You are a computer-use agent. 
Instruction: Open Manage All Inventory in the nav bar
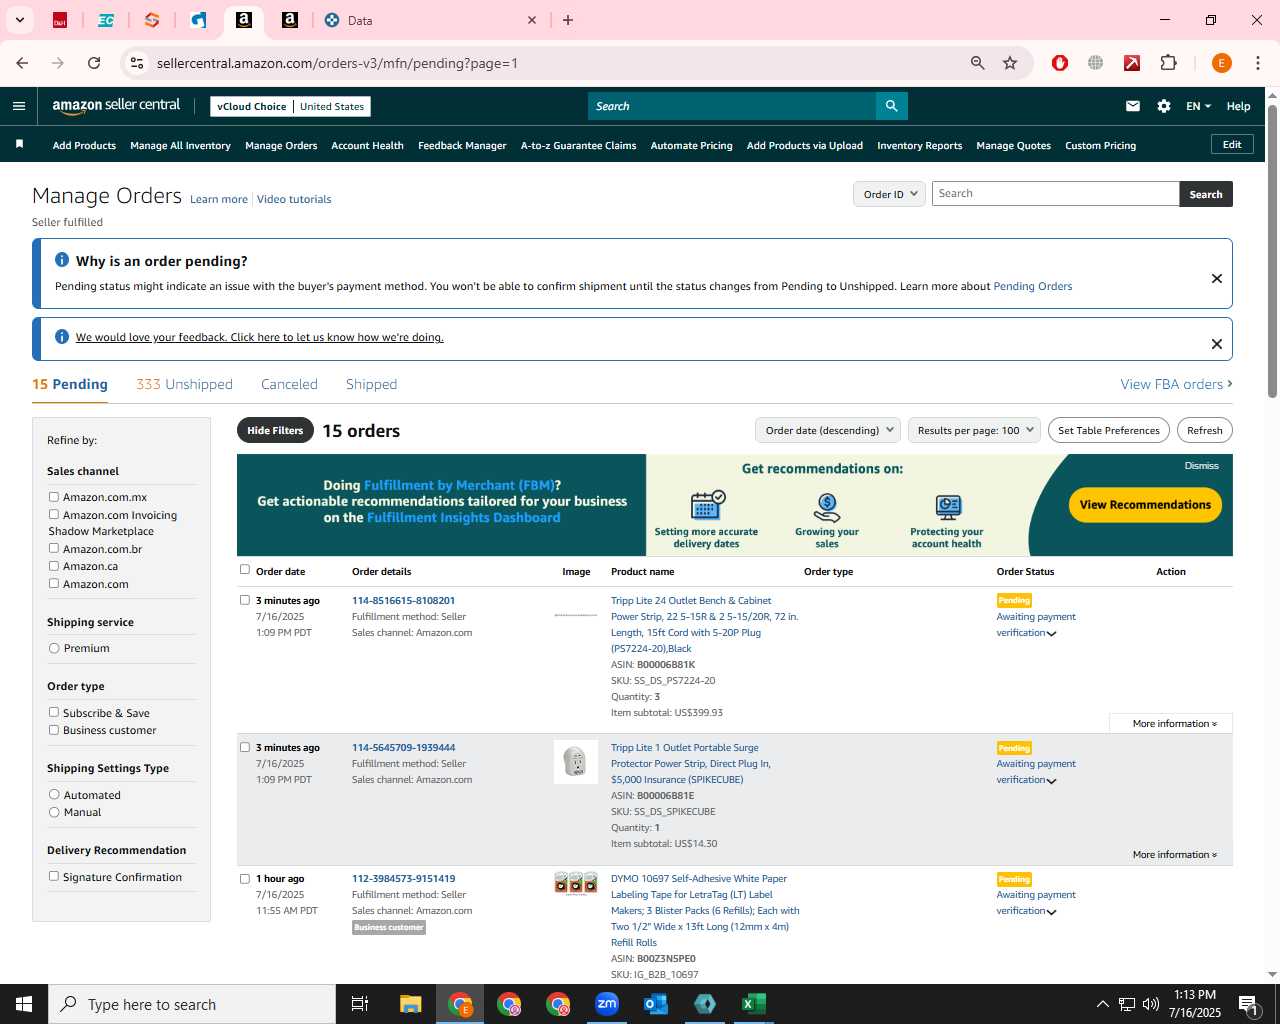(180, 146)
